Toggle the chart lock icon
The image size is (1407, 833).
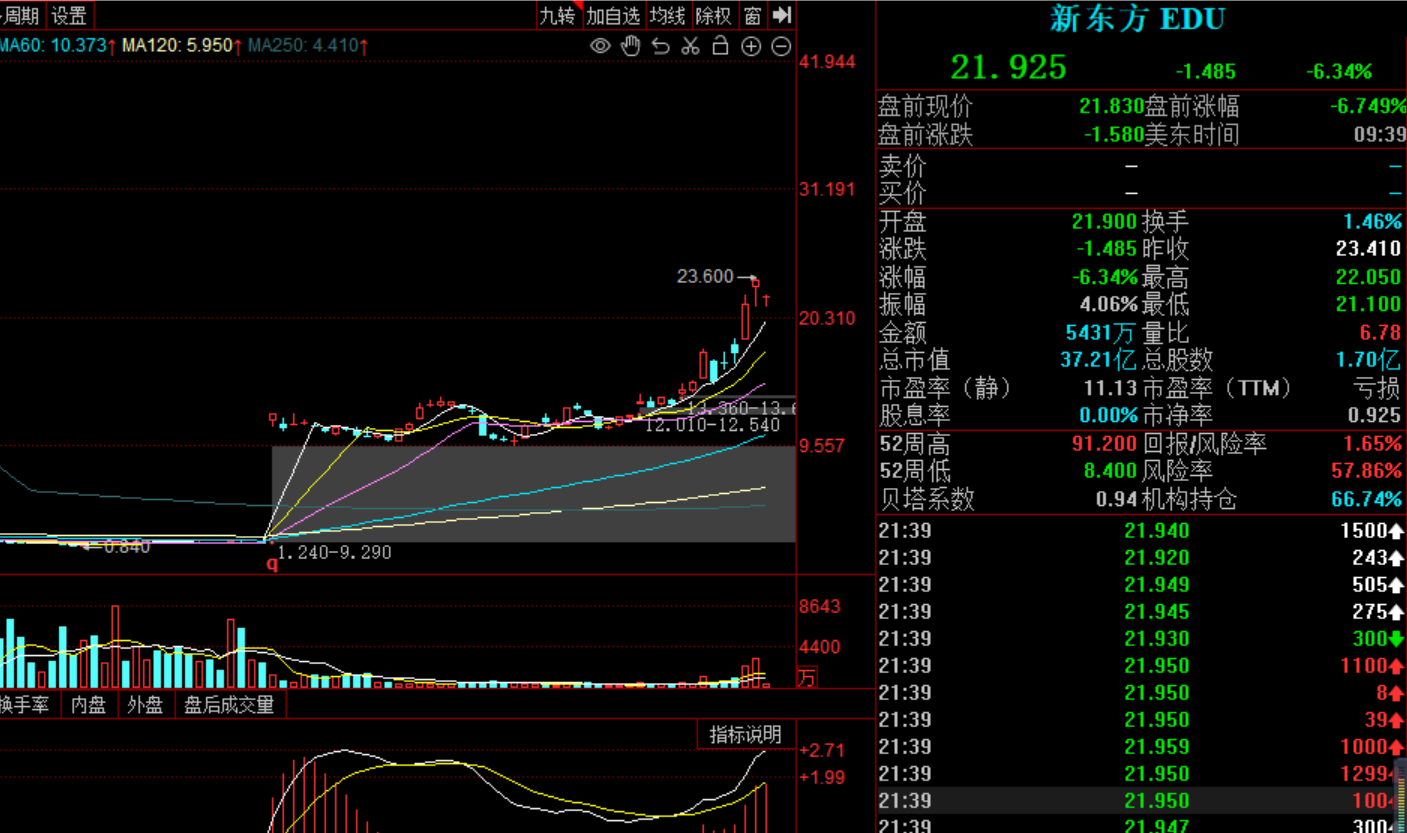coord(720,46)
